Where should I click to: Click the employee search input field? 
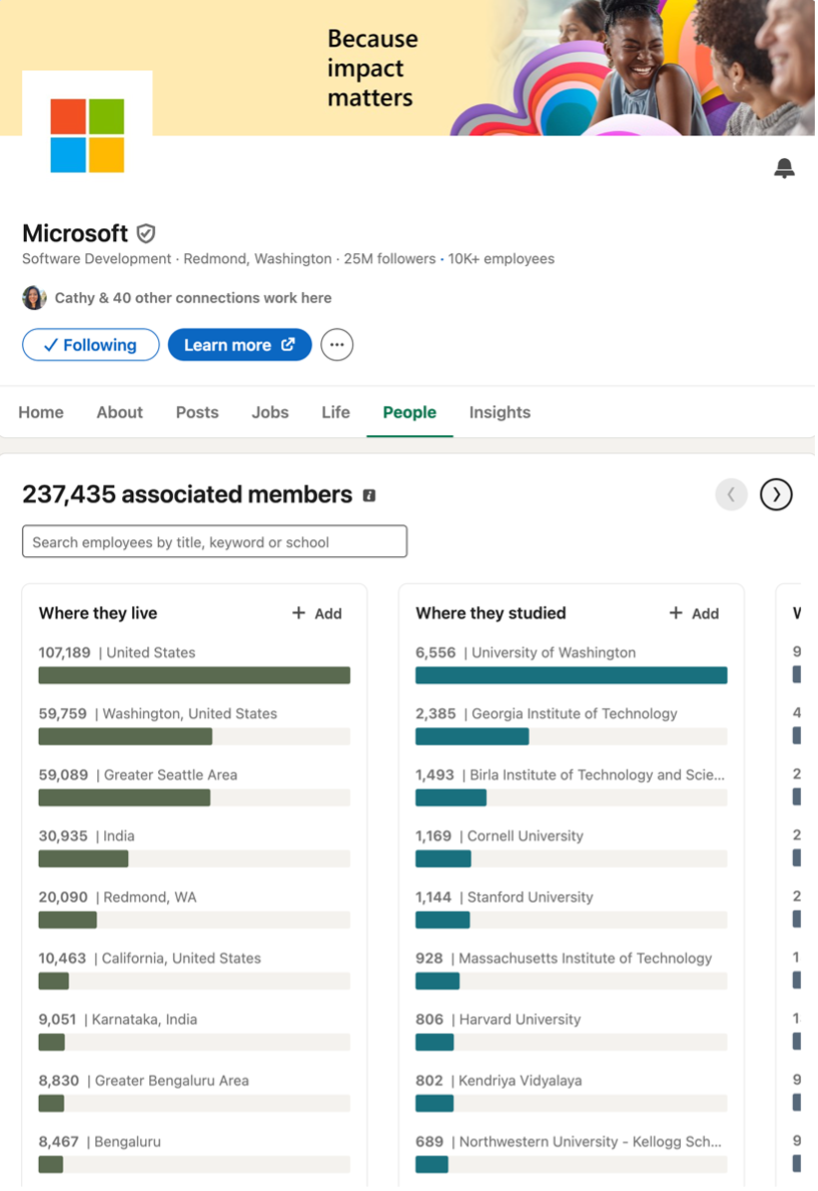point(214,541)
